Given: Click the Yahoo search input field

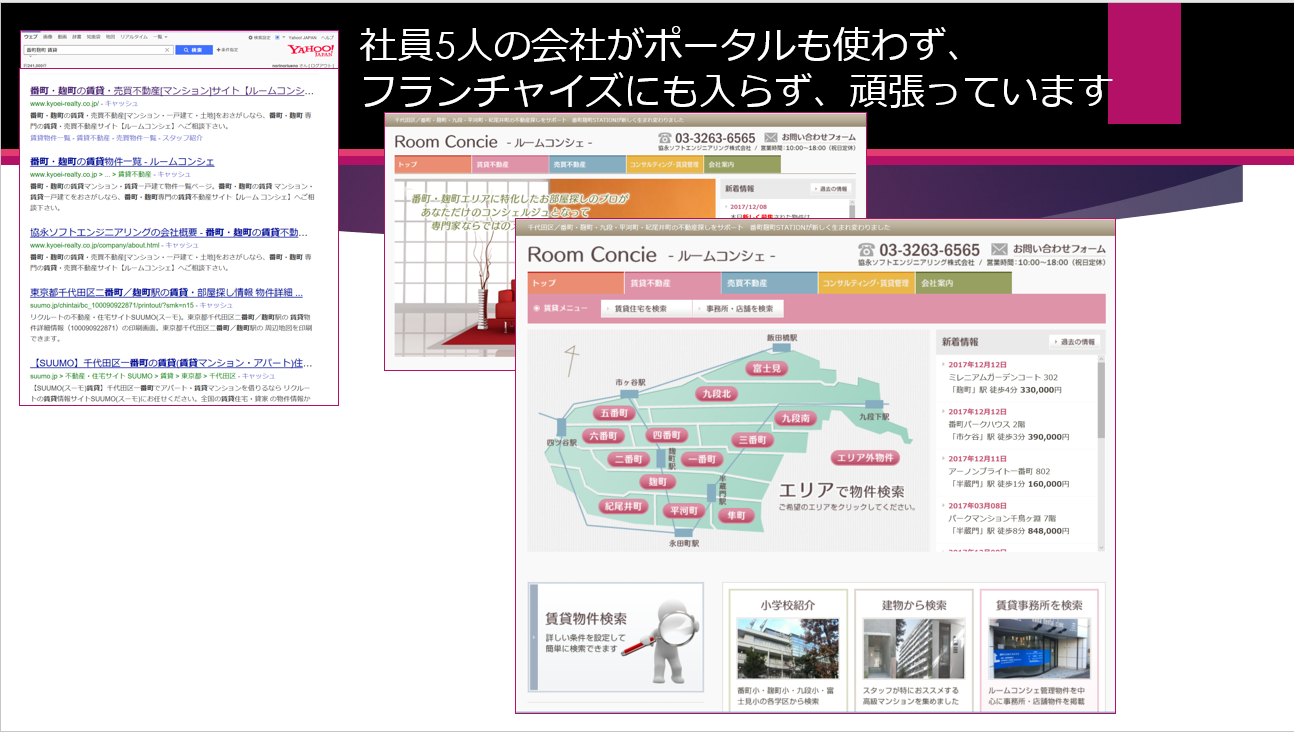Looking at the screenshot, I should (98, 49).
